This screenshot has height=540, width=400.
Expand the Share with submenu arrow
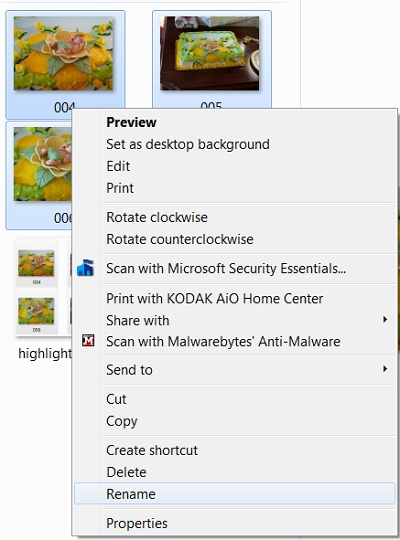click(x=385, y=320)
